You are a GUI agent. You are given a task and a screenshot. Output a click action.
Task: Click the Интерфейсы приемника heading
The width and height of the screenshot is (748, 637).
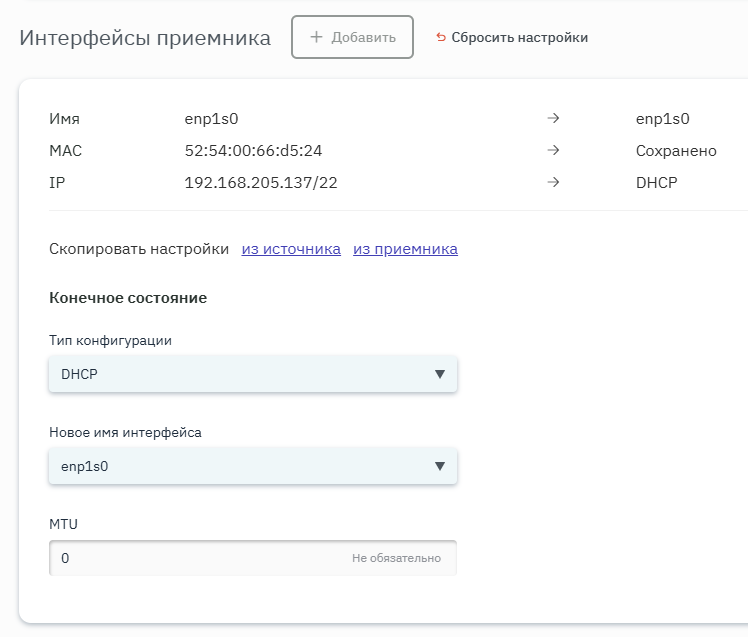coord(145,38)
